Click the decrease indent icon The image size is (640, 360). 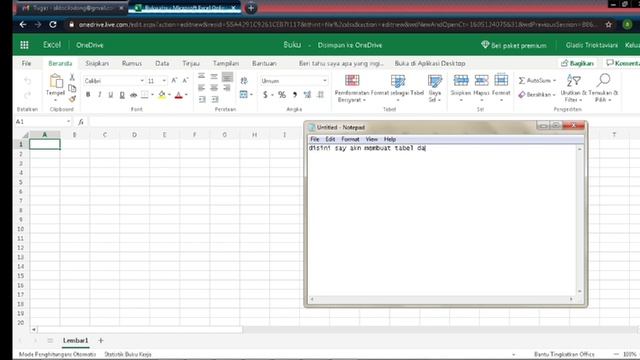pos(202,99)
